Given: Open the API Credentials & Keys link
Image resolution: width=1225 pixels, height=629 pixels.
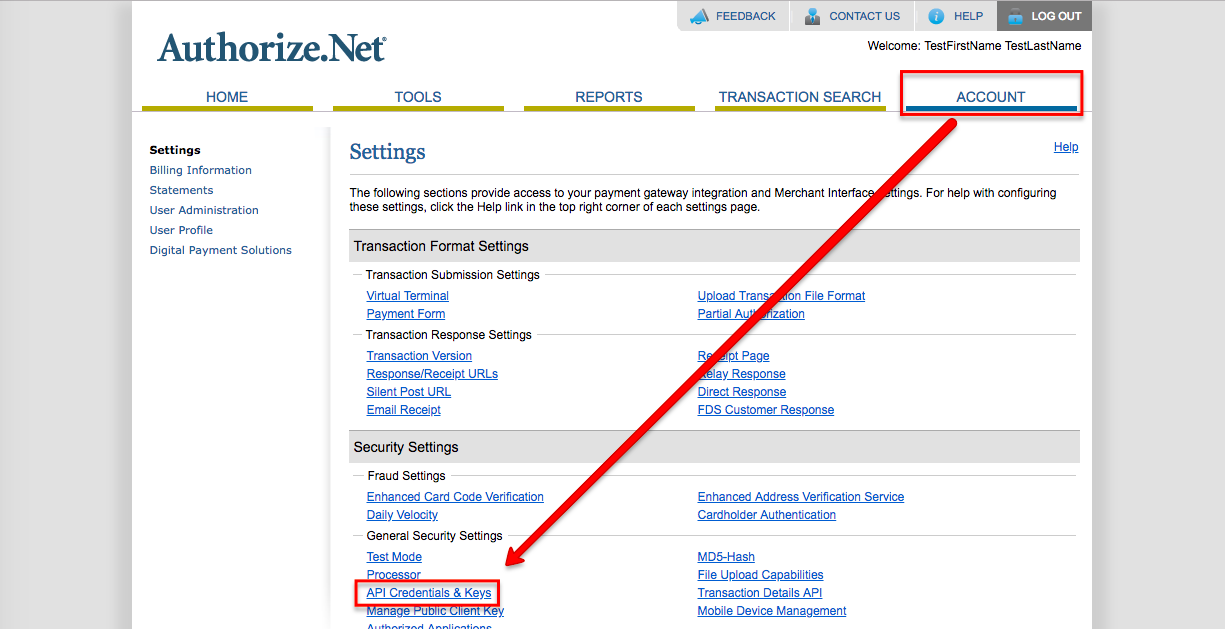Looking at the screenshot, I should [429, 593].
